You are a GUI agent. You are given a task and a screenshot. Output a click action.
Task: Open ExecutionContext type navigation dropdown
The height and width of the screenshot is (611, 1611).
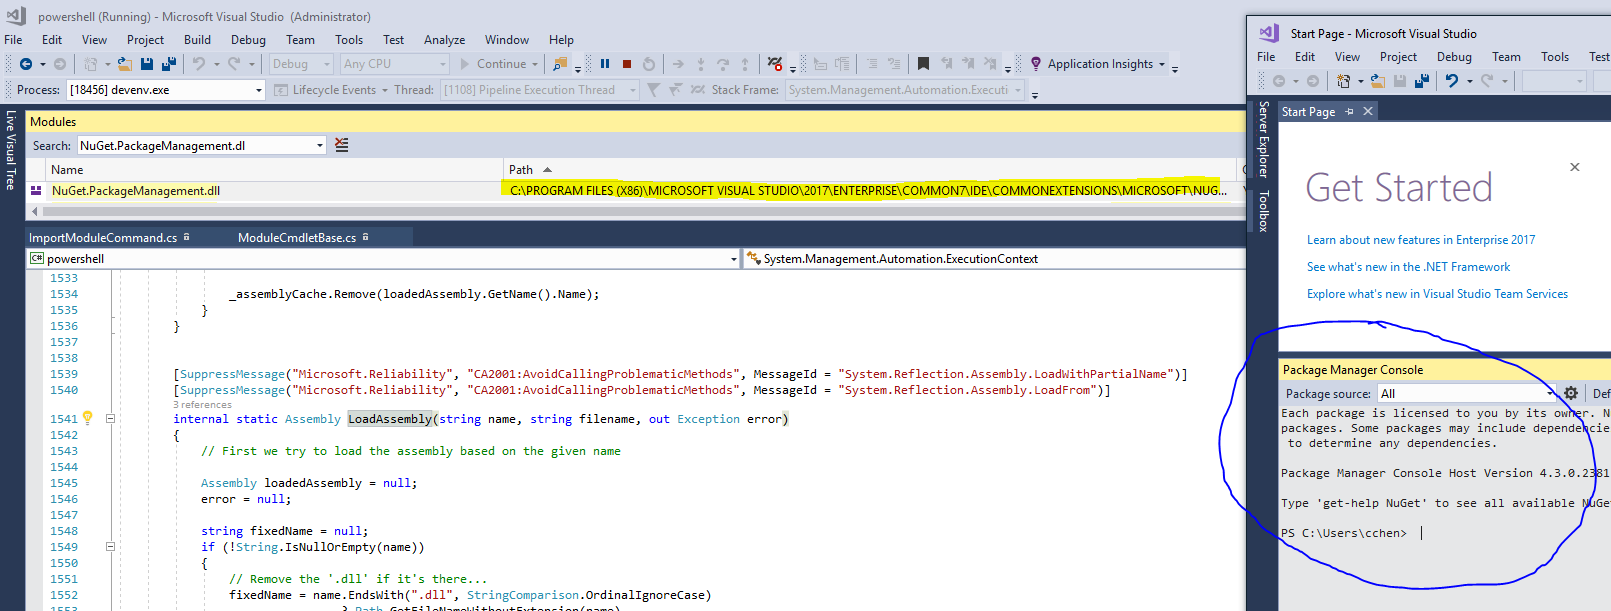(x=995, y=259)
